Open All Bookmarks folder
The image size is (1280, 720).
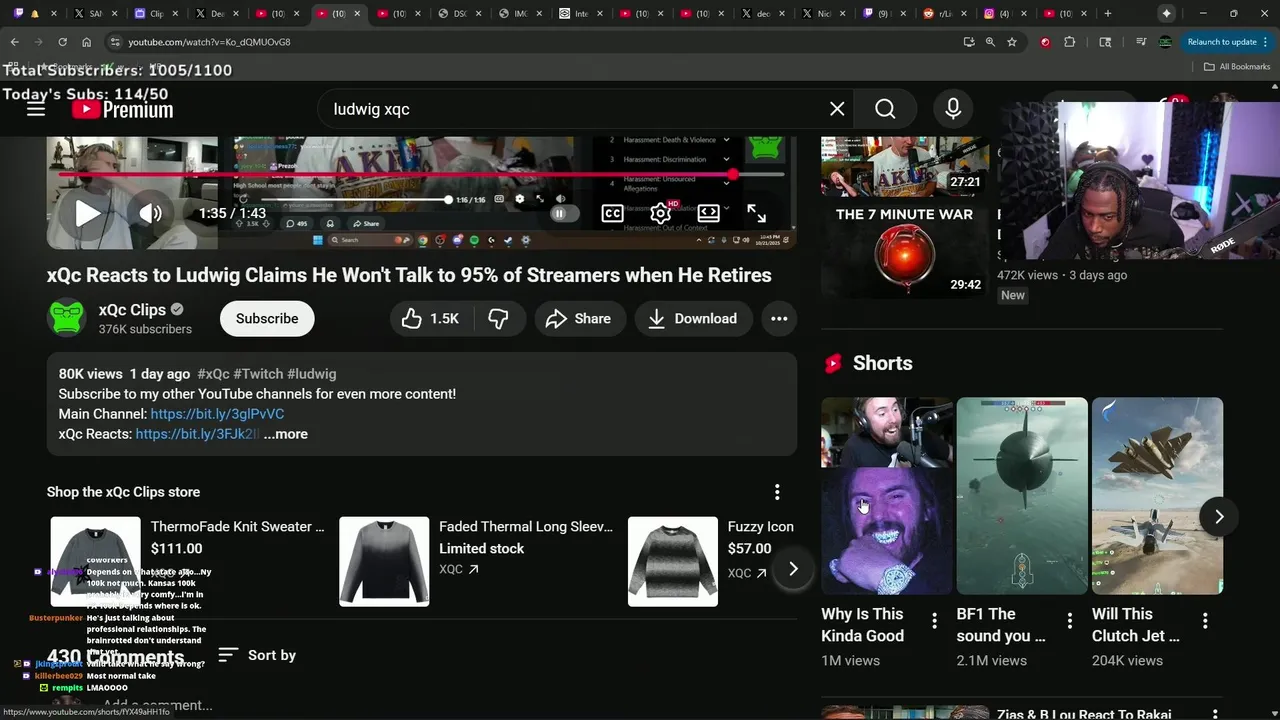[x=1237, y=67]
